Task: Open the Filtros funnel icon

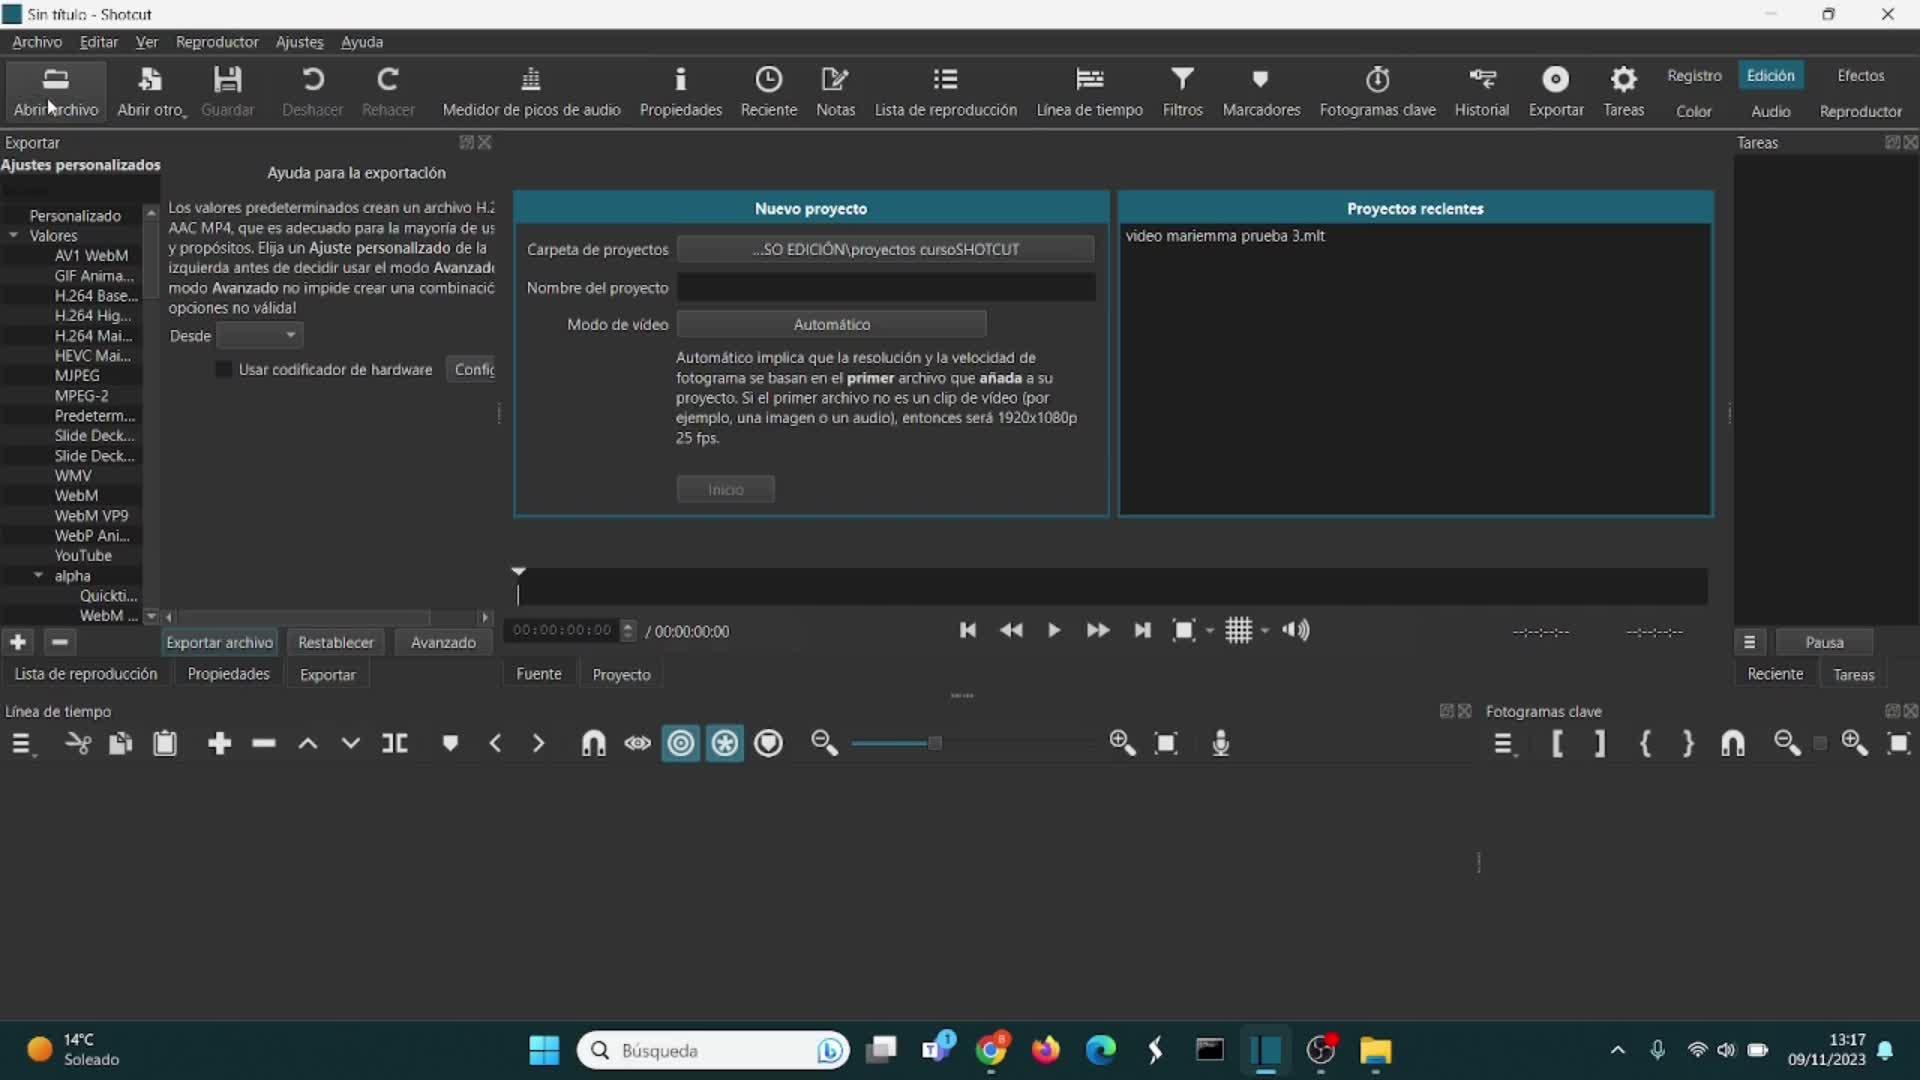Action: 1182,80
